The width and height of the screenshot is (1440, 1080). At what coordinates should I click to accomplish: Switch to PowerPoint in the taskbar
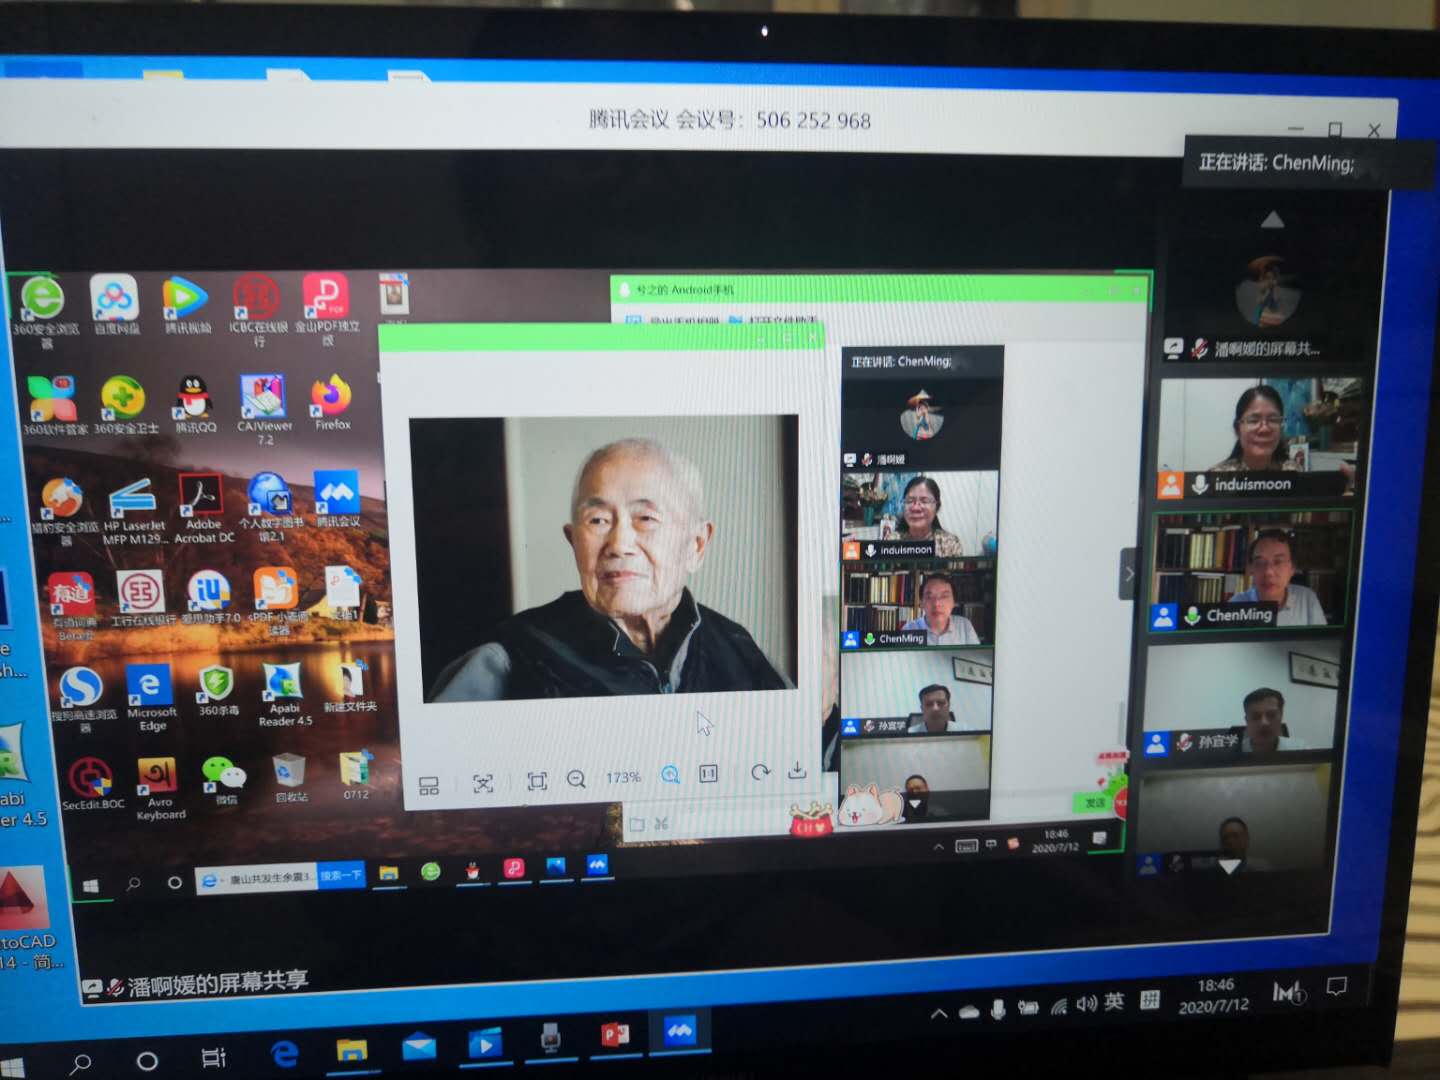[x=613, y=1035]
